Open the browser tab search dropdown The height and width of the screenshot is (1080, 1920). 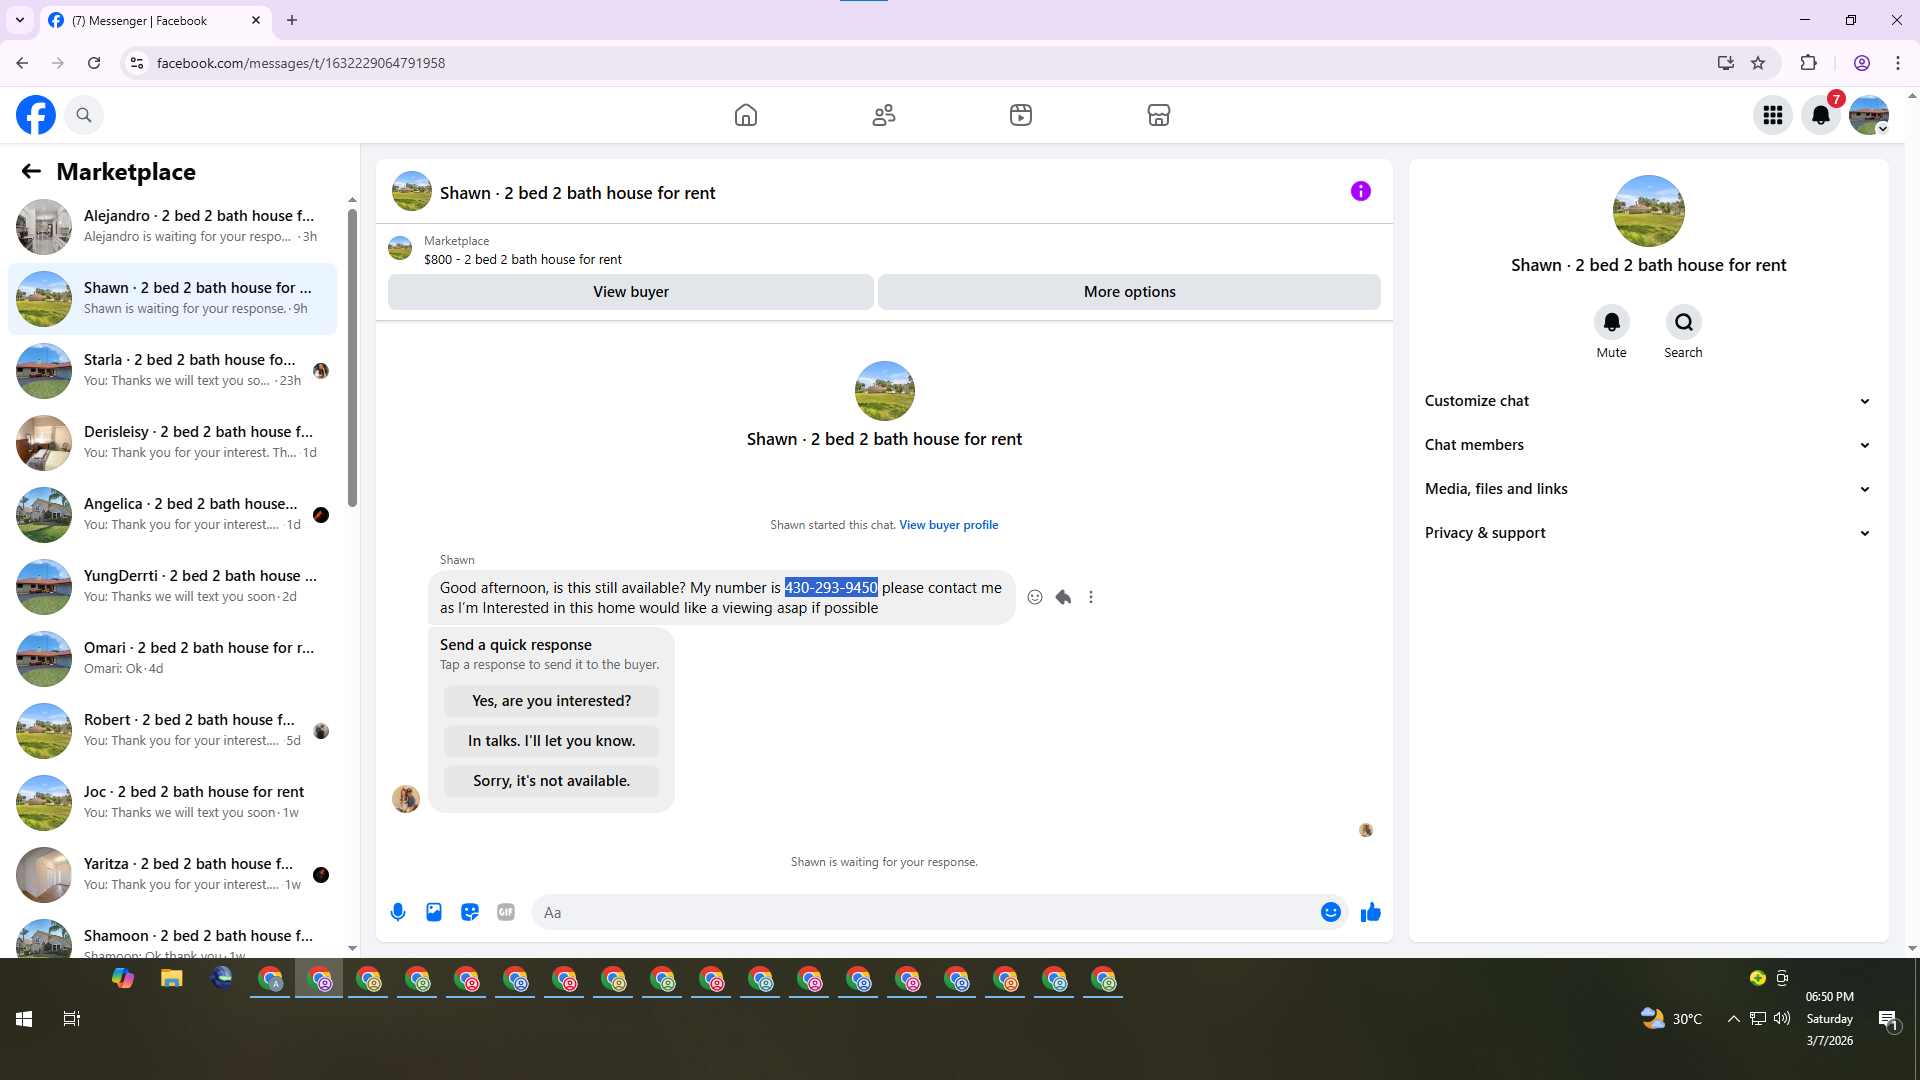coord(20,20)
